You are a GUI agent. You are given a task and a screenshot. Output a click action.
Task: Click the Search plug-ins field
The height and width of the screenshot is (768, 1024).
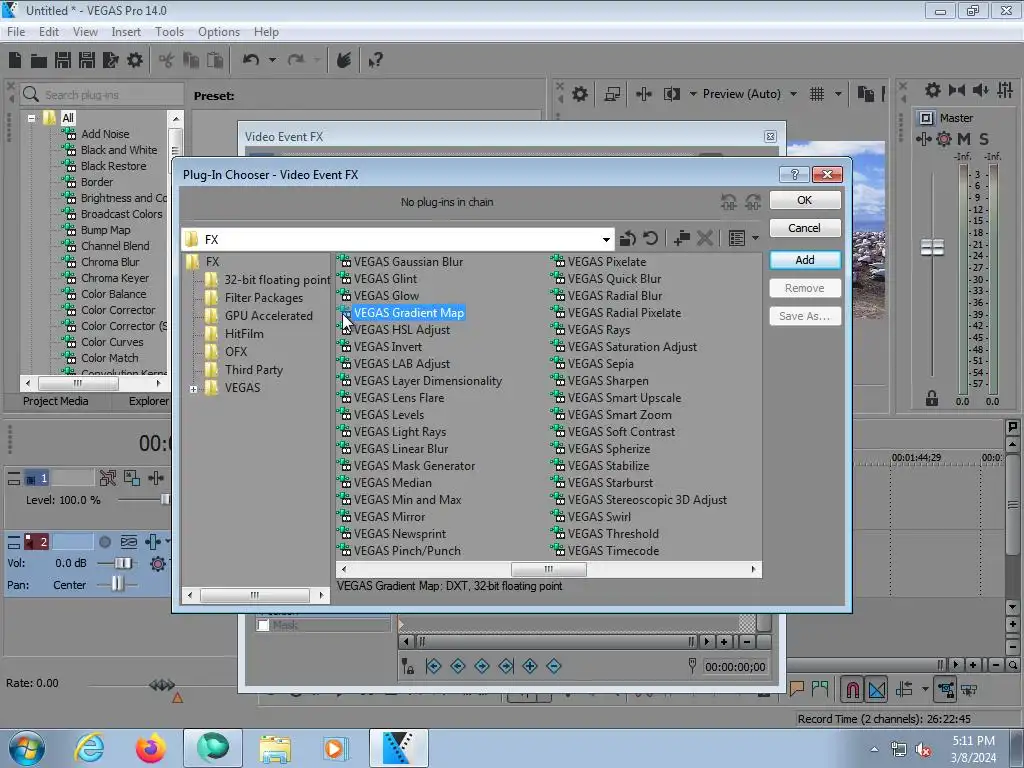(101, 95)
